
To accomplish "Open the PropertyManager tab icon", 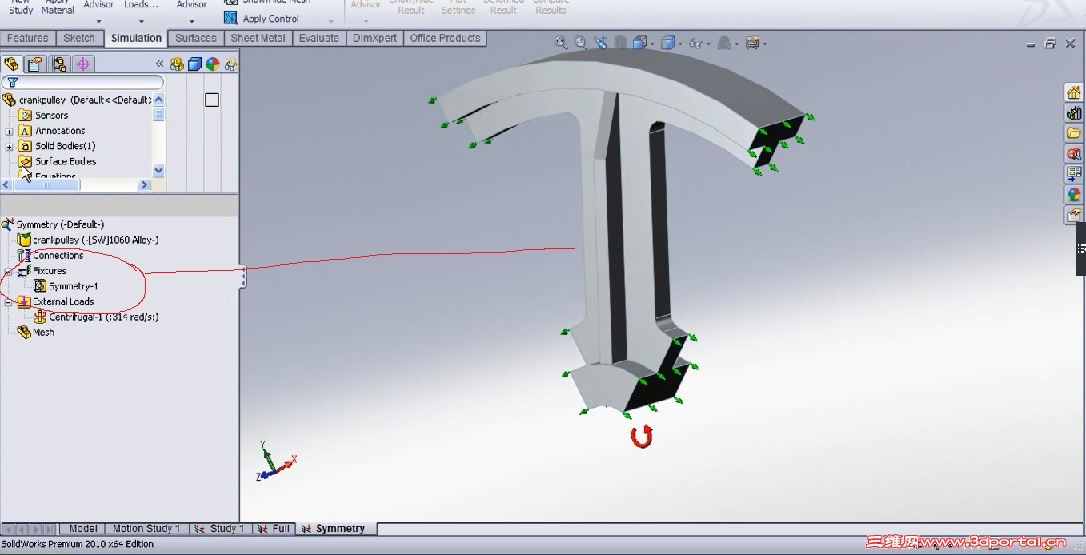I will click(x=34, y=64).
